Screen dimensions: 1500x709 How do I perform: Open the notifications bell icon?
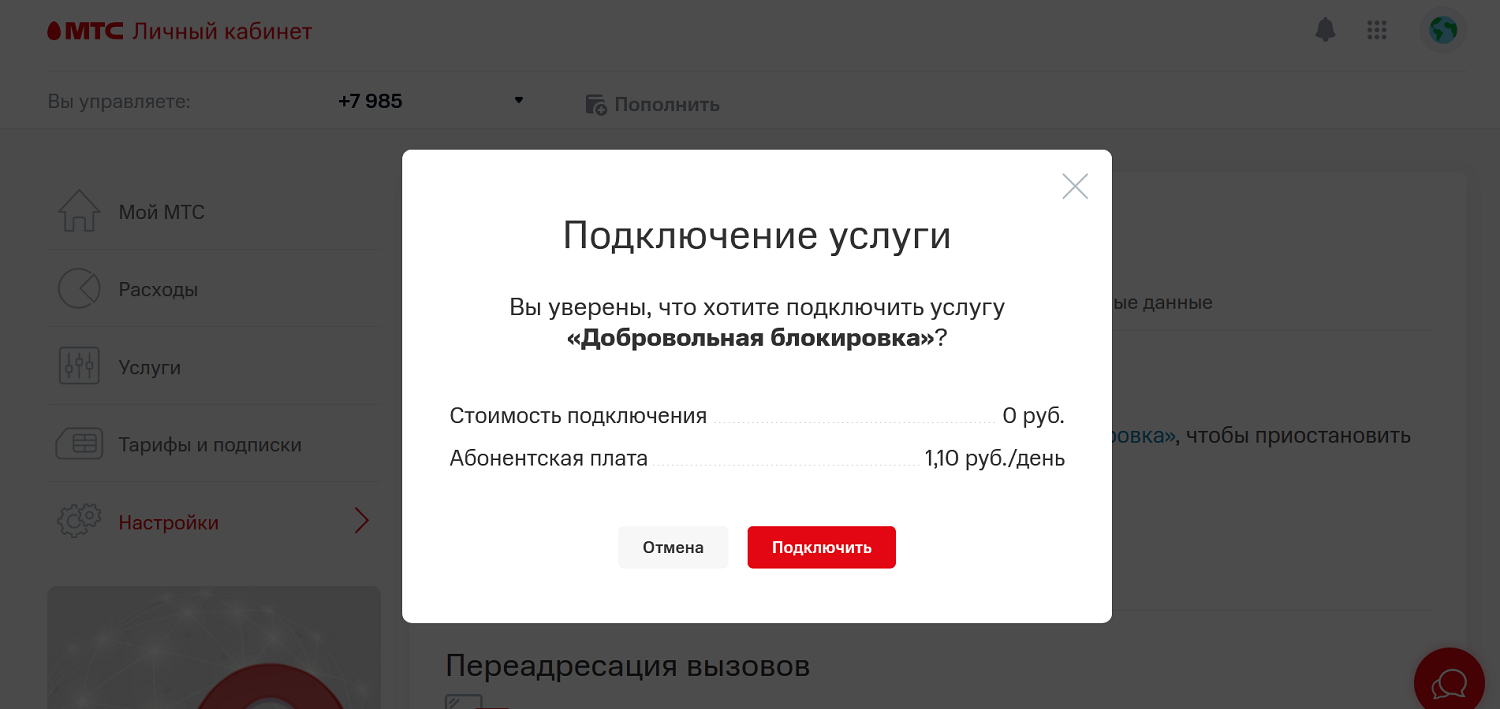(x=1325, y=30)
